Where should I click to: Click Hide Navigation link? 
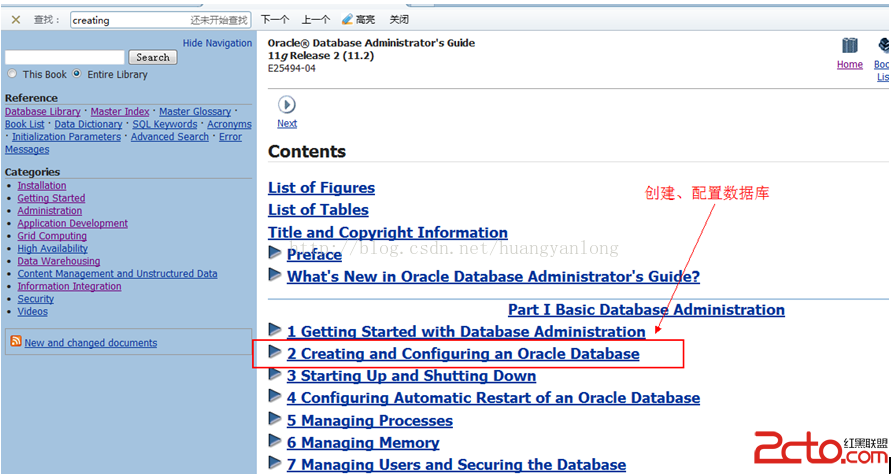point(217,43)
